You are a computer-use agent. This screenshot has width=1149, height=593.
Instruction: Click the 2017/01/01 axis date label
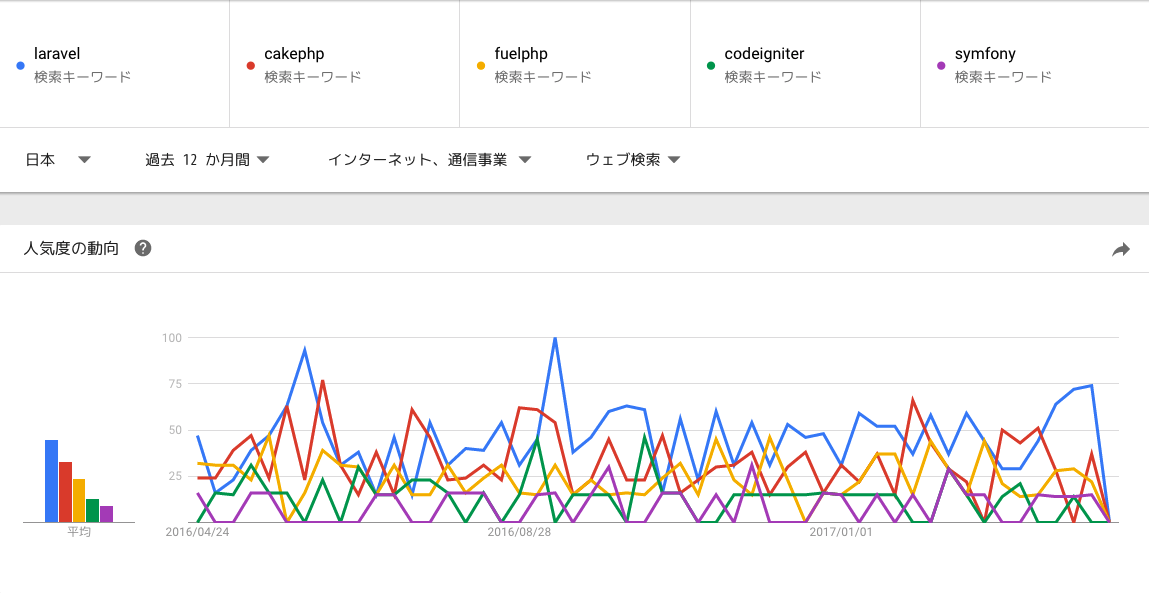pos(840,531)
